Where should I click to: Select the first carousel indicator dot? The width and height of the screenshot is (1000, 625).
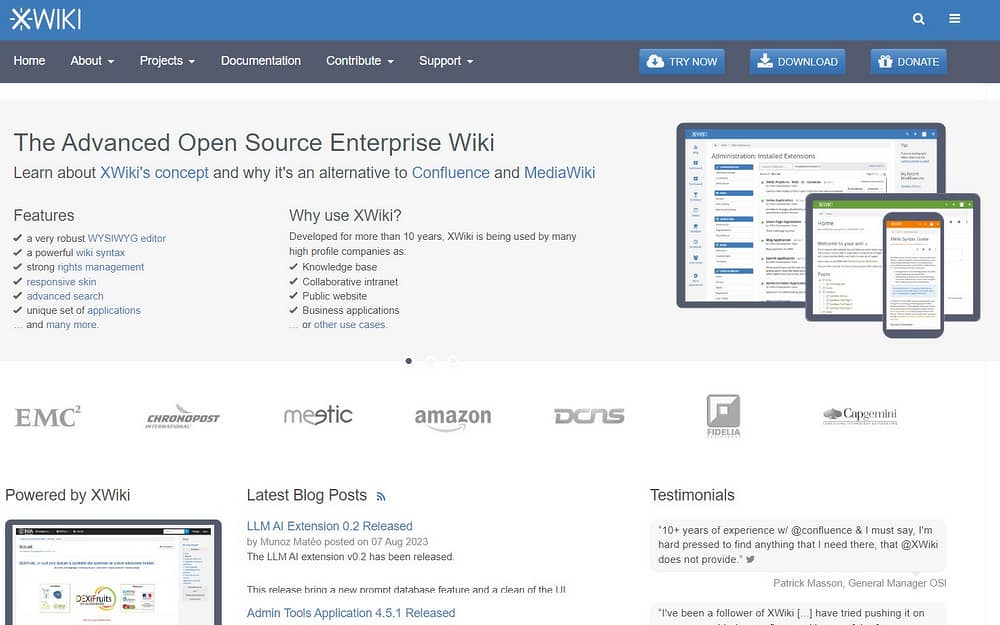point(409,361)
